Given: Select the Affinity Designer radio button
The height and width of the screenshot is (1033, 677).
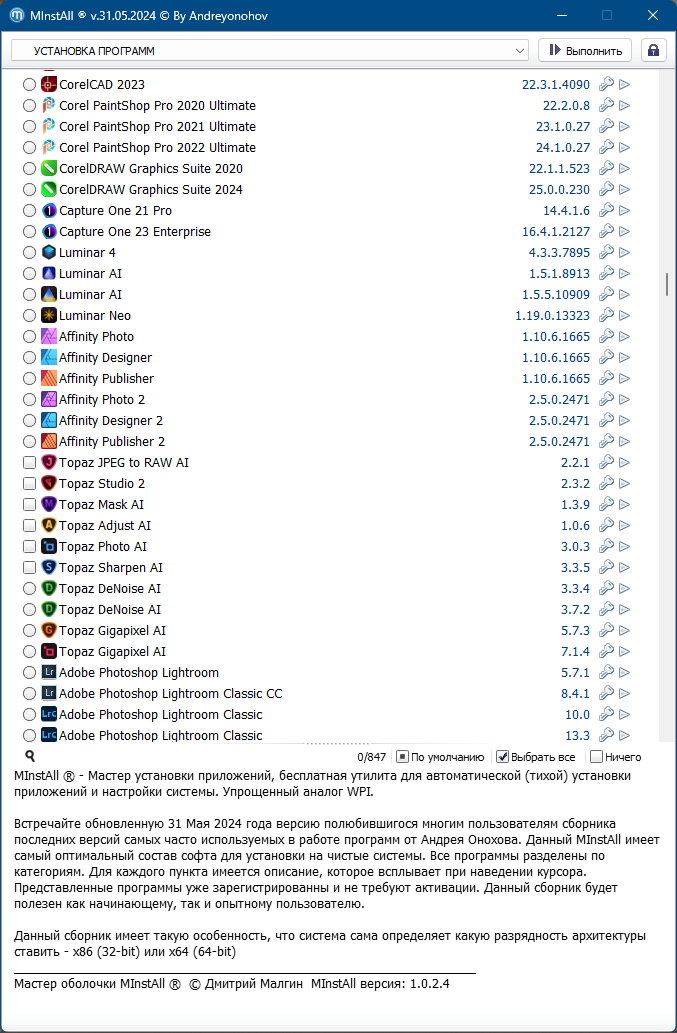Looking at the screenshot, I should coord(29,358).
